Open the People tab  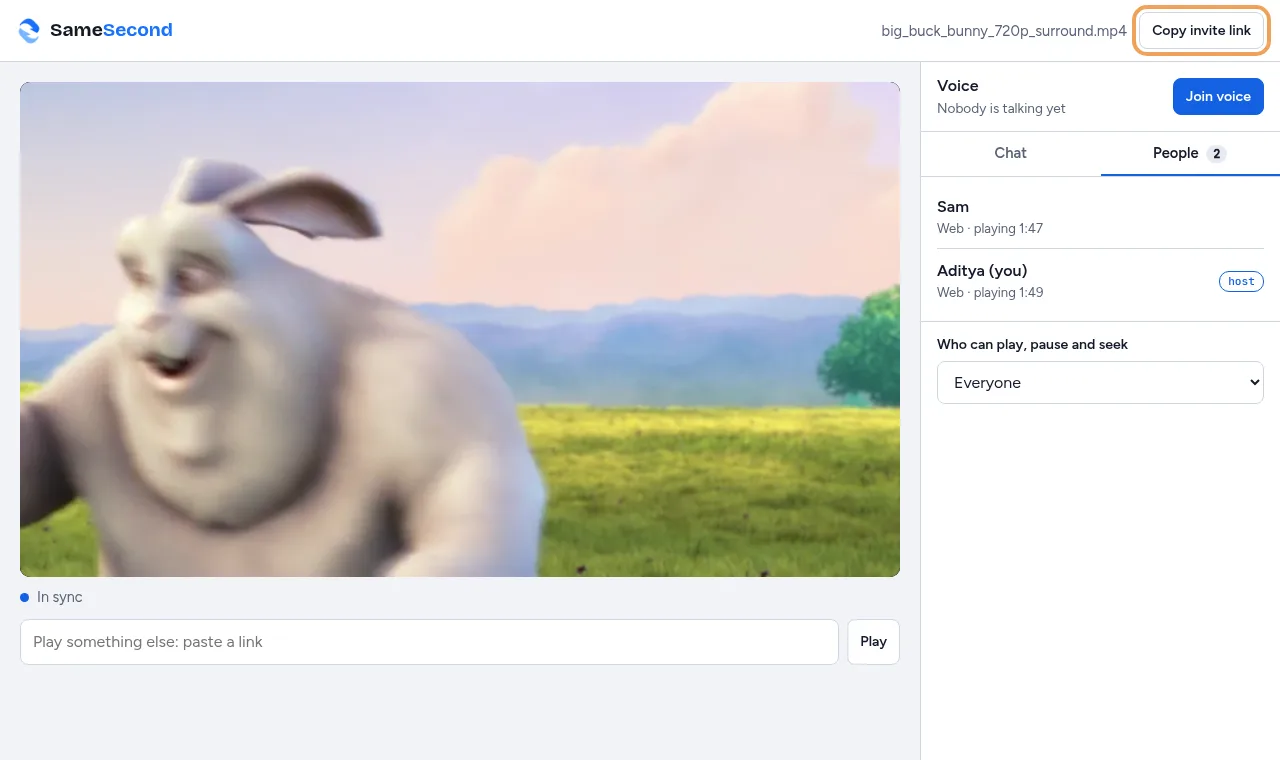click(1190, 153)
